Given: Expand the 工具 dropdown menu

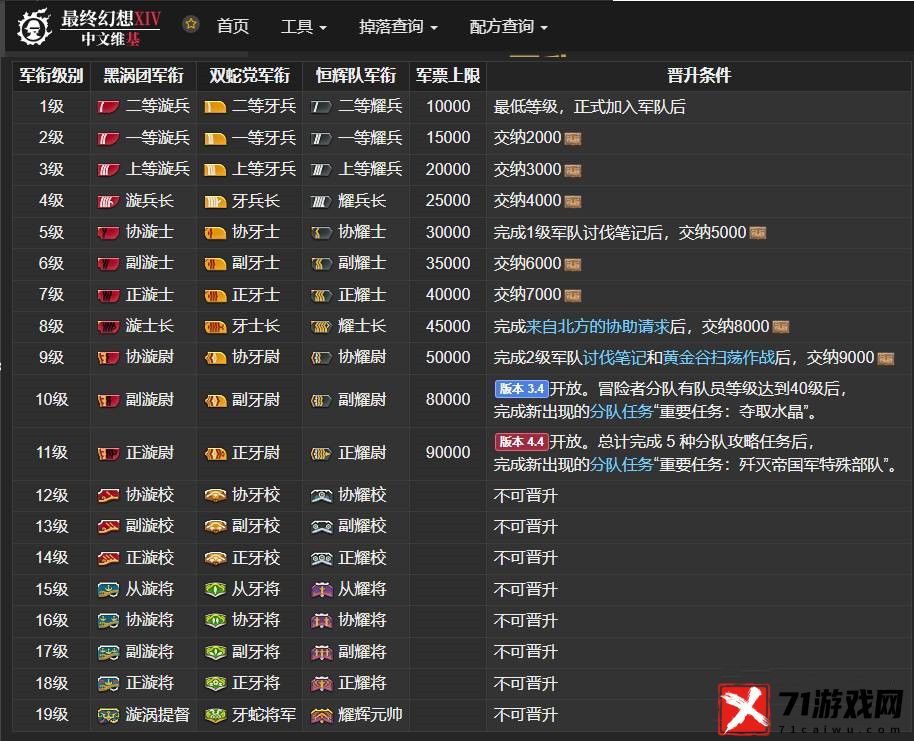Looking at the screenshot, I should 303,27.
